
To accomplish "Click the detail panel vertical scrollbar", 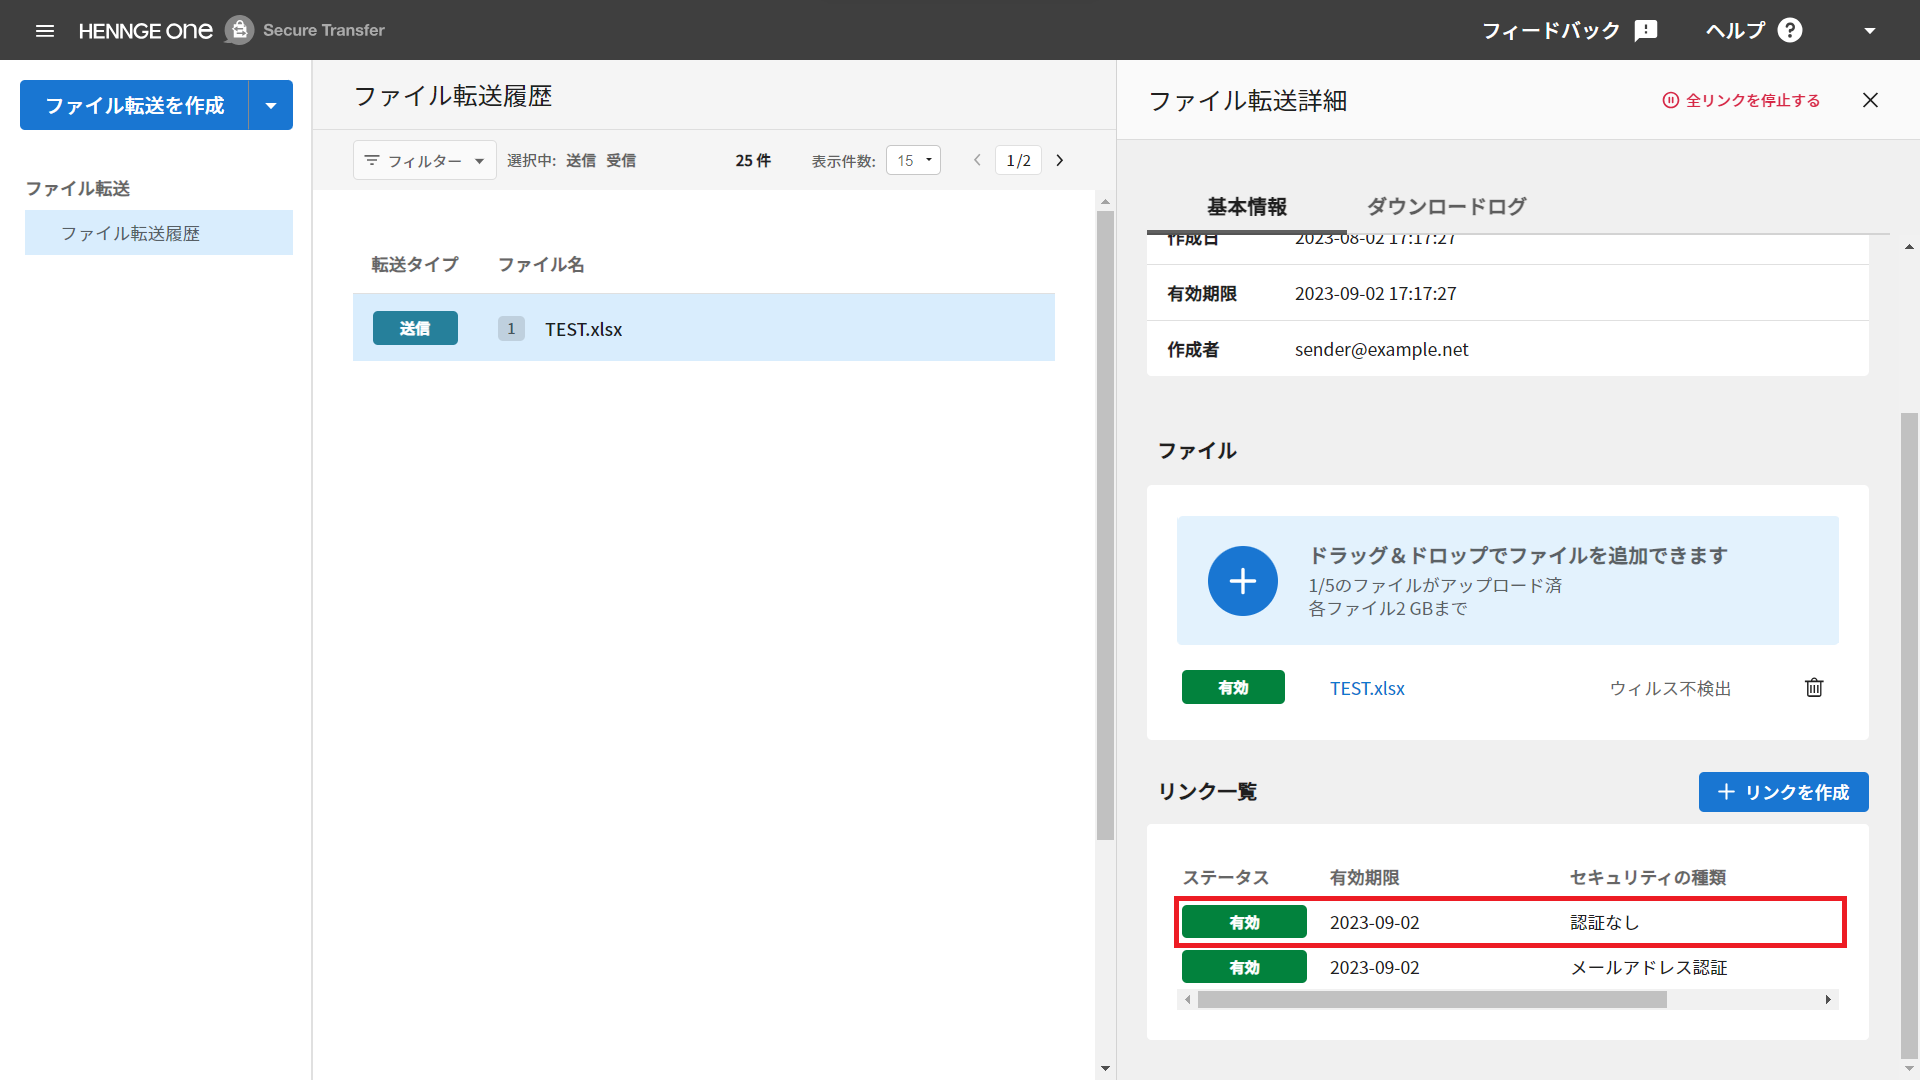I will click(x=1909, y=735).
